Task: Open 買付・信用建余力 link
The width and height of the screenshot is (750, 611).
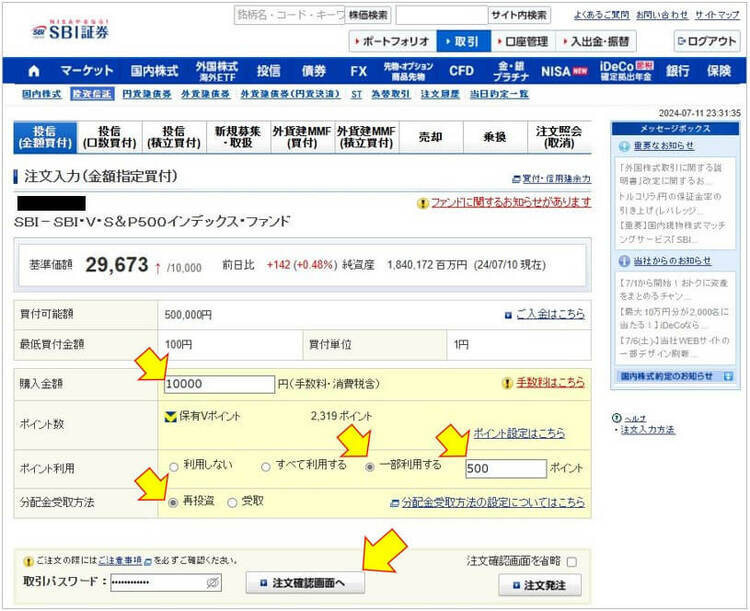Action: 557,179
